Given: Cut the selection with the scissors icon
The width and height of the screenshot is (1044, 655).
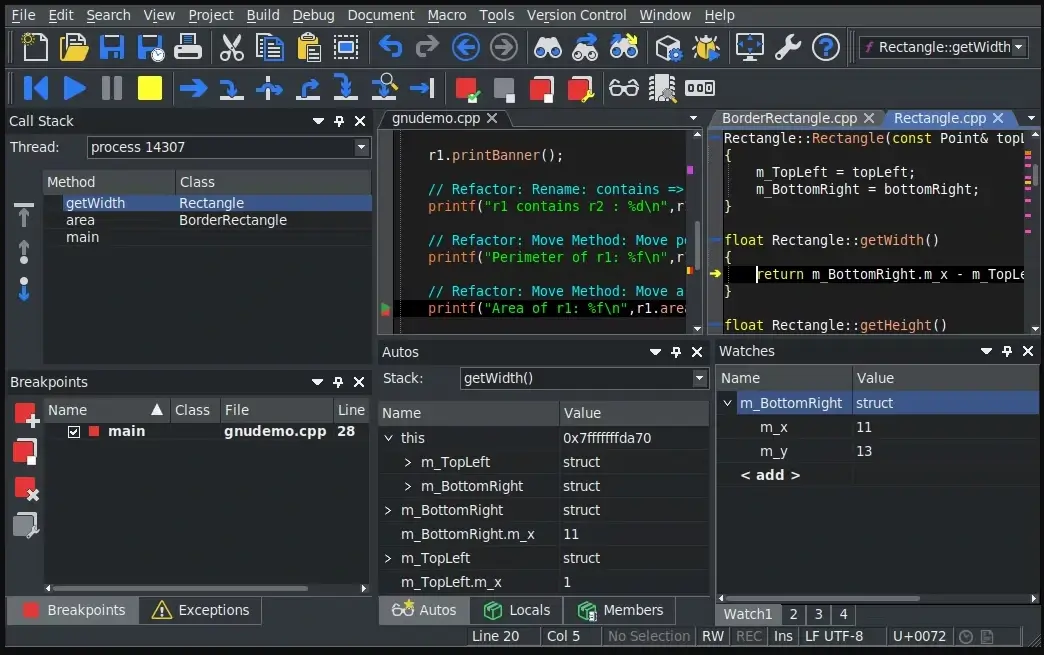Looking at the screenshot, I should click(232, 47).
